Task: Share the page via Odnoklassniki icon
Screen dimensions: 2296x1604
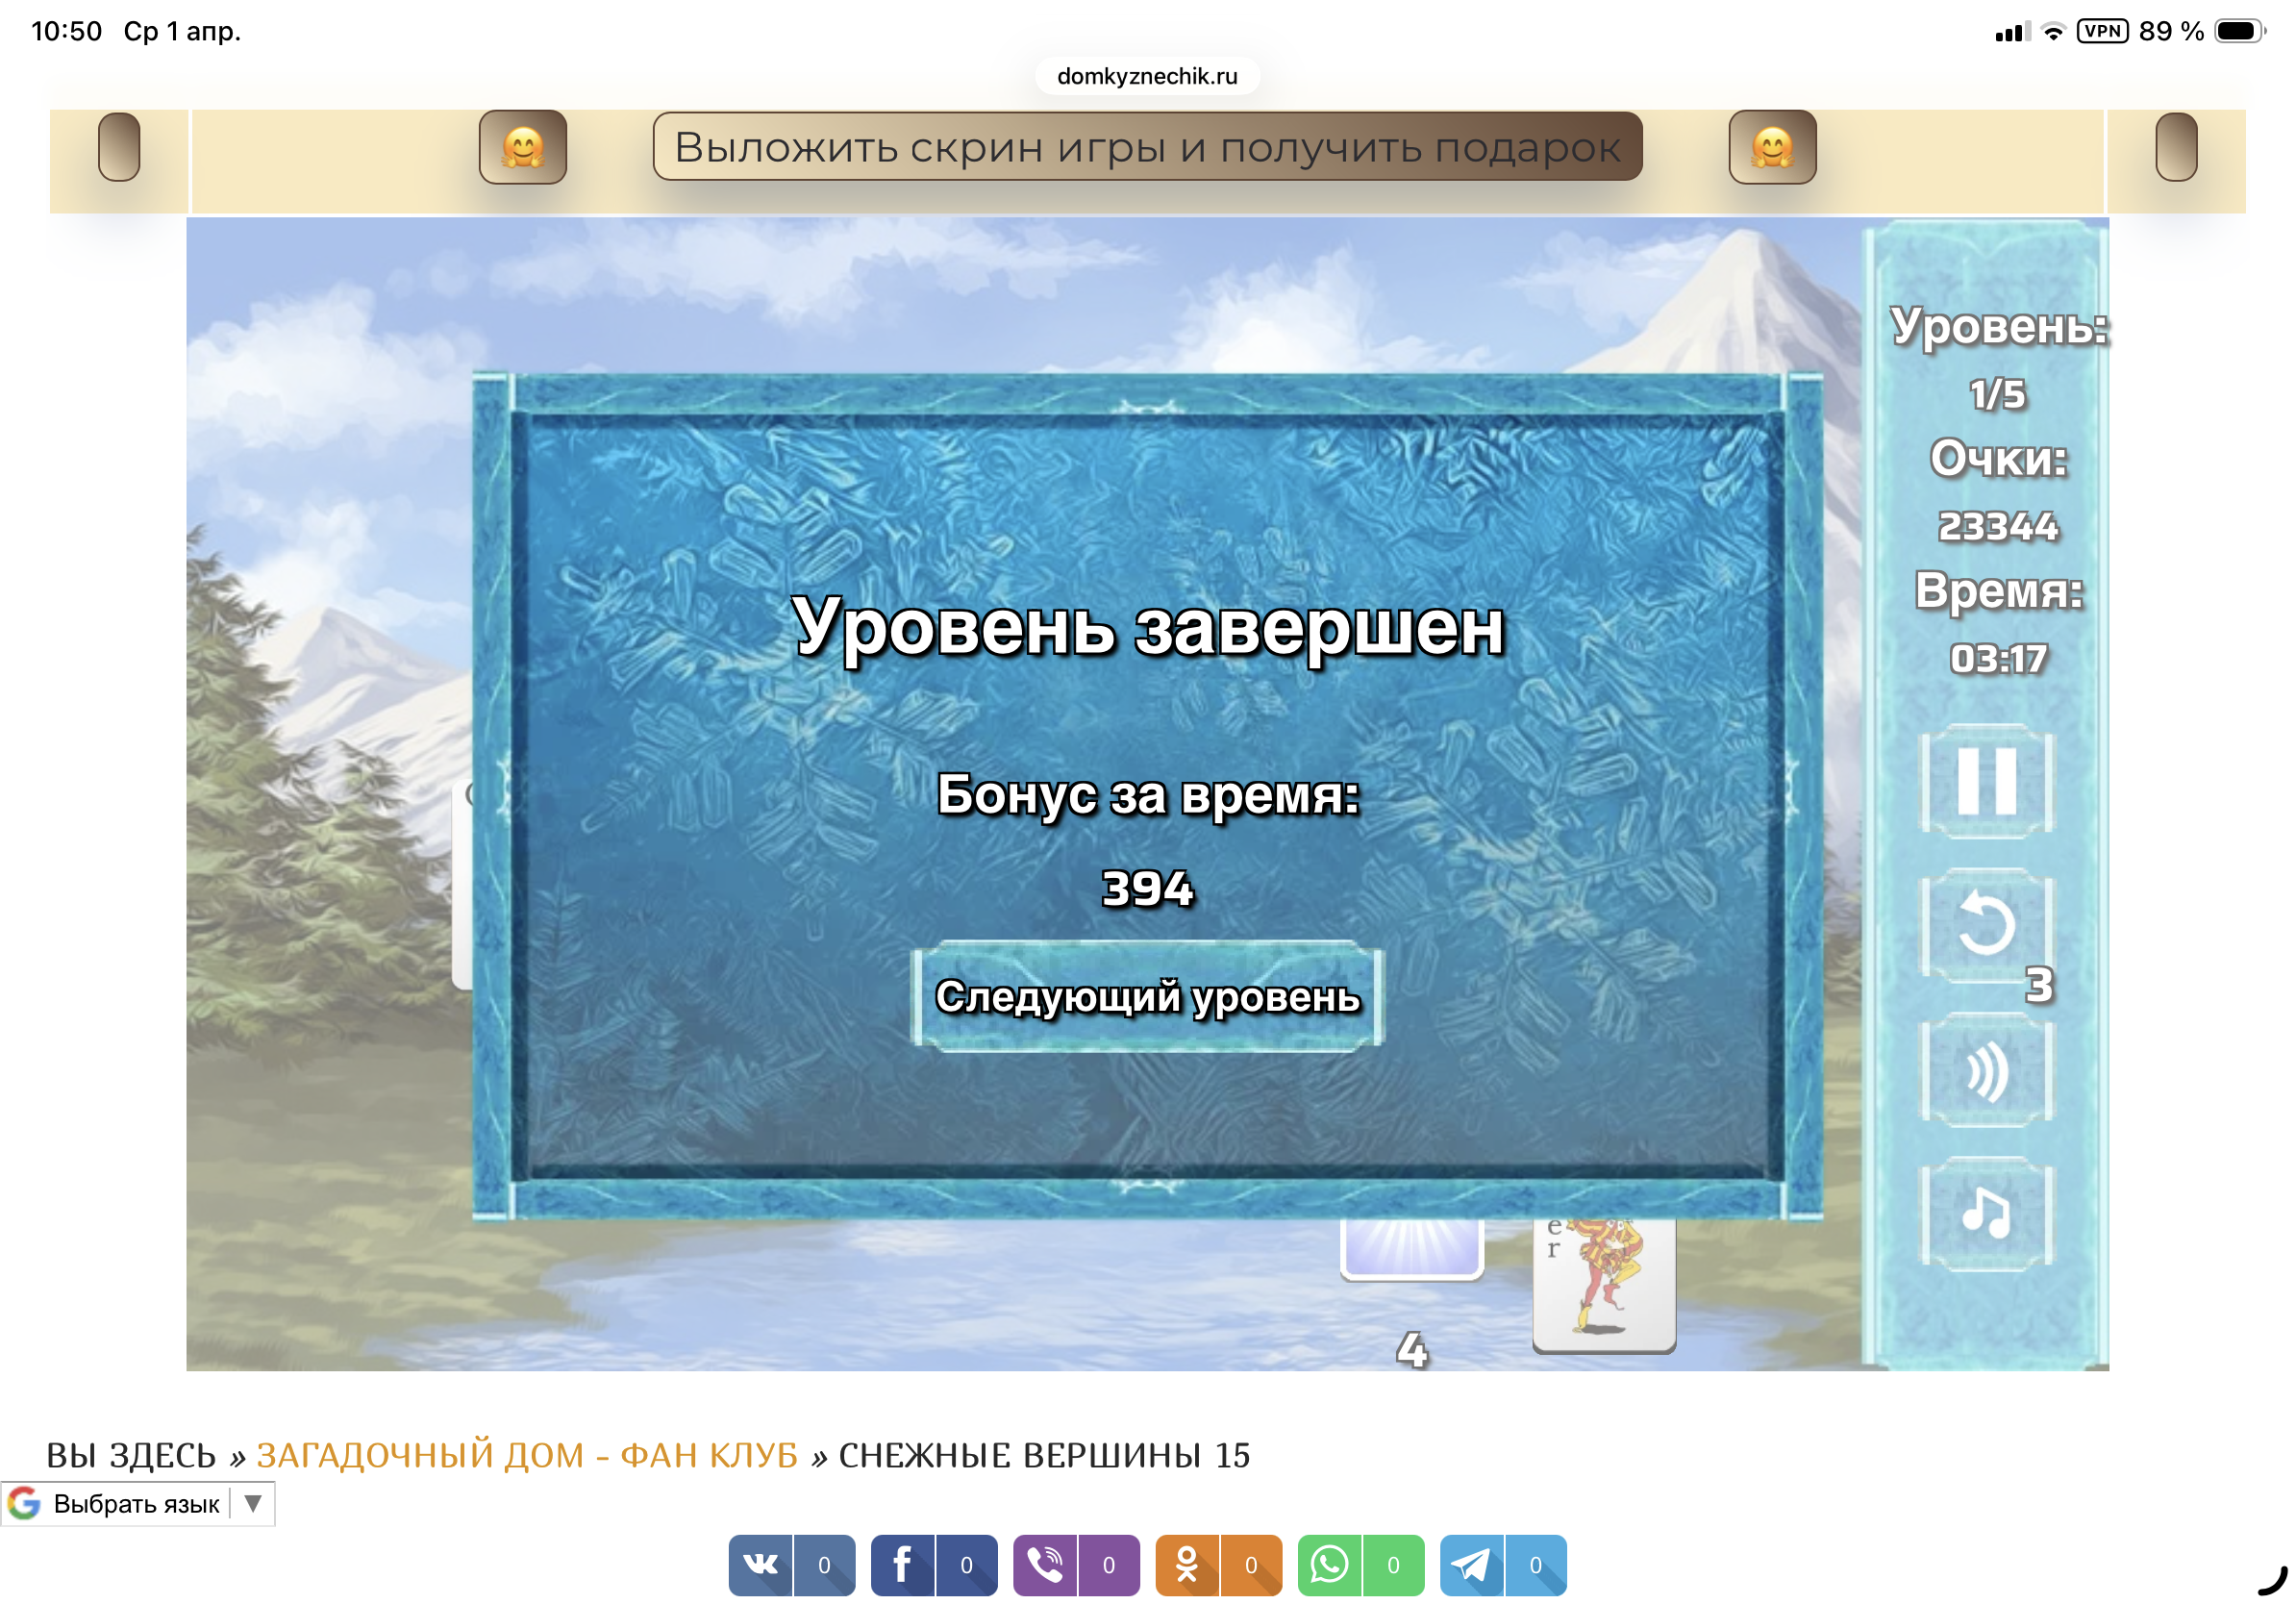Action: [x=1187, y=1565]
